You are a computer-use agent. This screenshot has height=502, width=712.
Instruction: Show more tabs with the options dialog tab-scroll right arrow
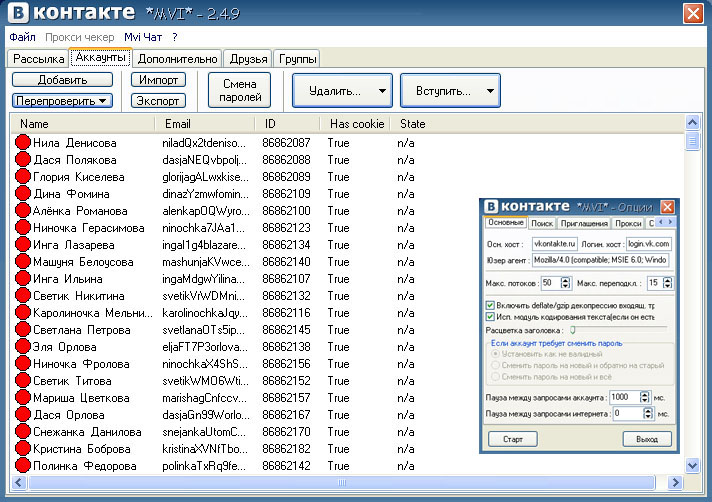[x=670, y=222]
